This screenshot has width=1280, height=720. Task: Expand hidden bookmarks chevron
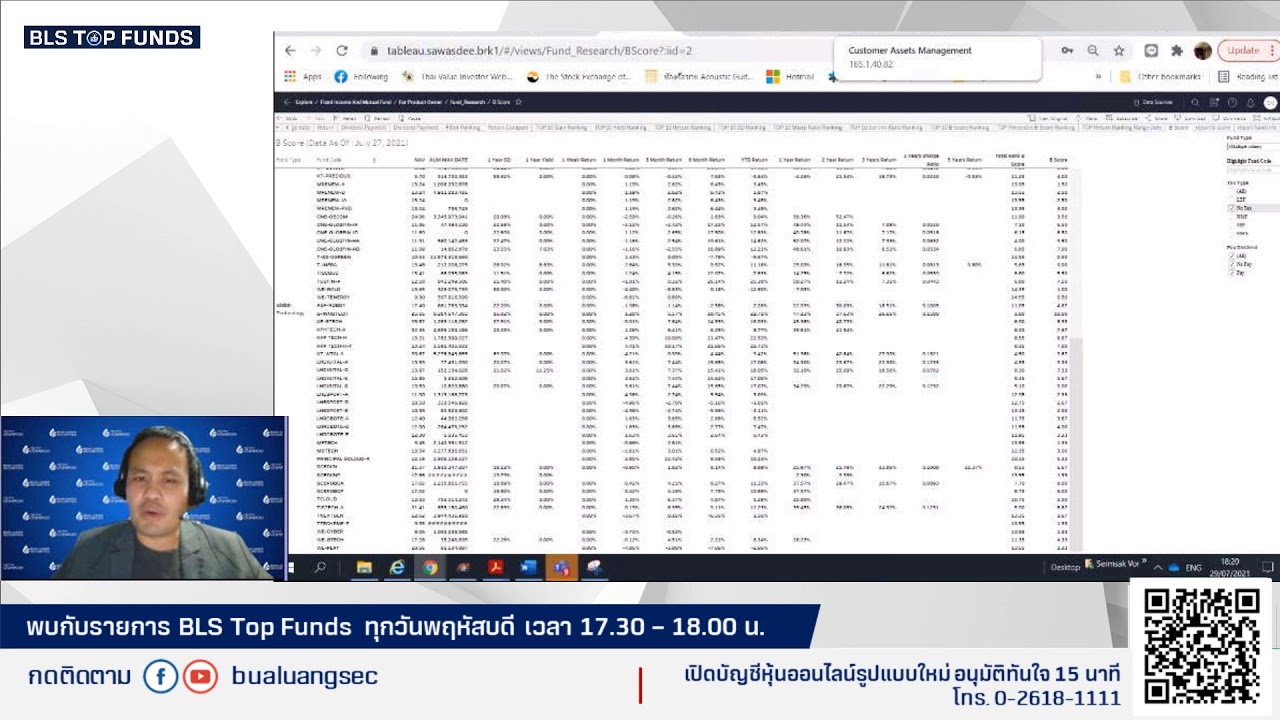click(1098, 76)
